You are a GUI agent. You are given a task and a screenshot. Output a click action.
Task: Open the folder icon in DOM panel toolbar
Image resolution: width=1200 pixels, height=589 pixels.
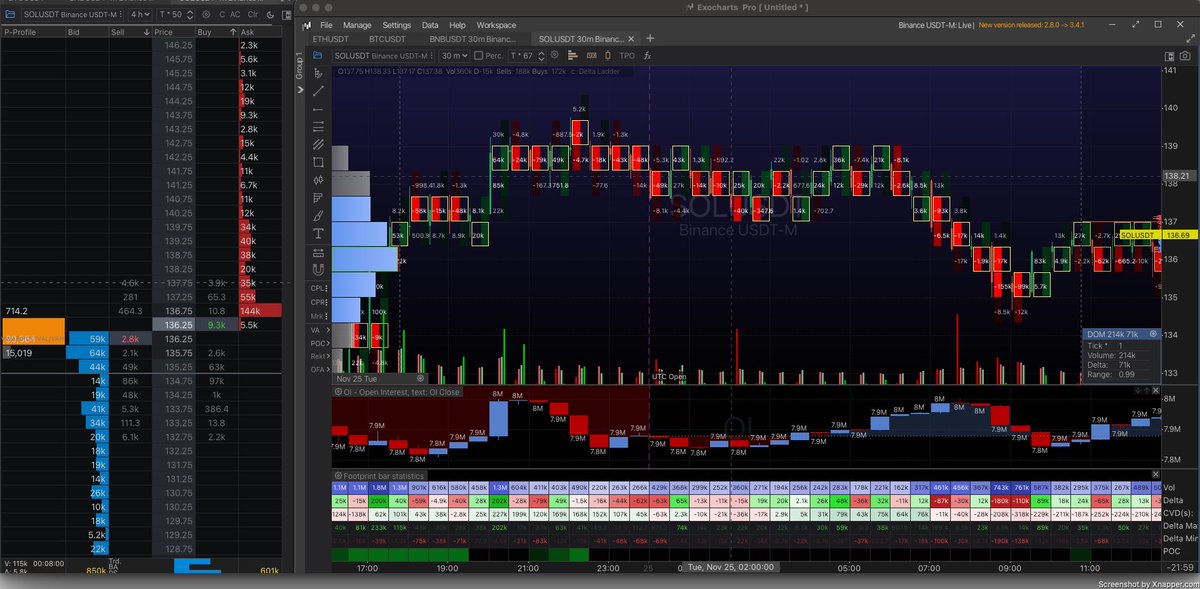pos(10,14)
